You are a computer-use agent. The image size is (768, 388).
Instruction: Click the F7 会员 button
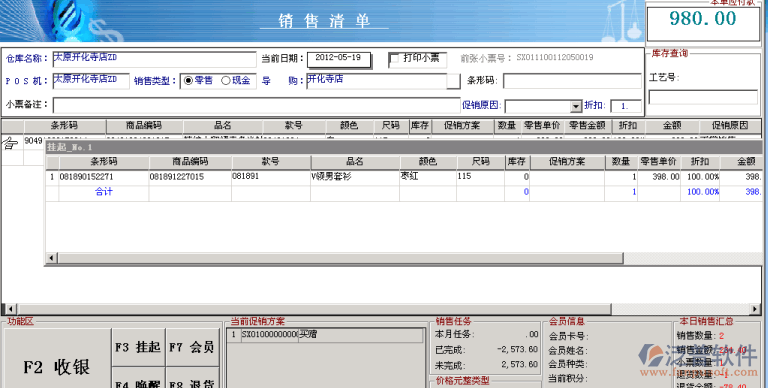pyautogui.click(x=192, y=347)
